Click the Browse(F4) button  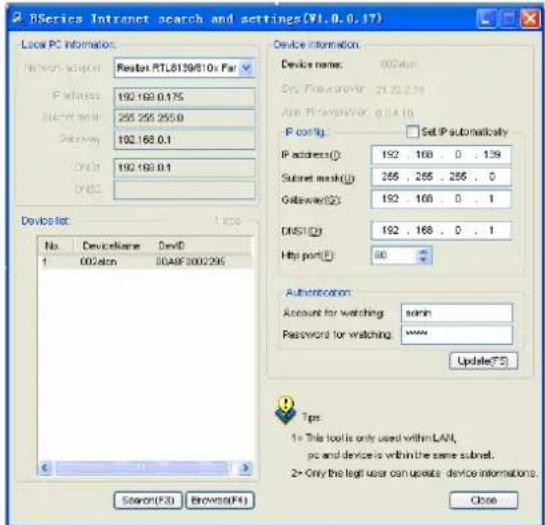(x=220, y=501)
